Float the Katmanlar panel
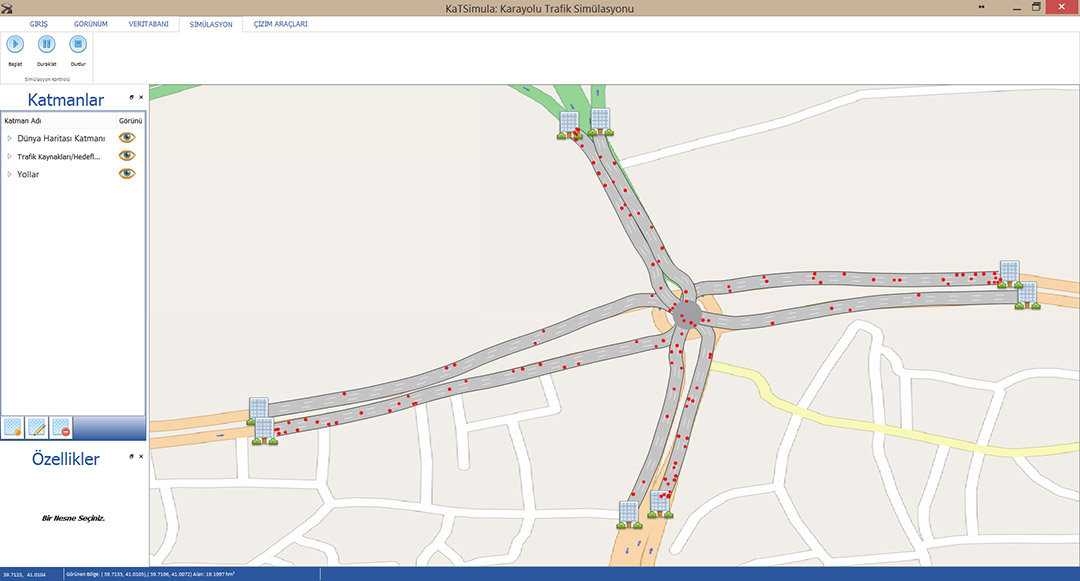1080x581 pixels. coord(132,97)
